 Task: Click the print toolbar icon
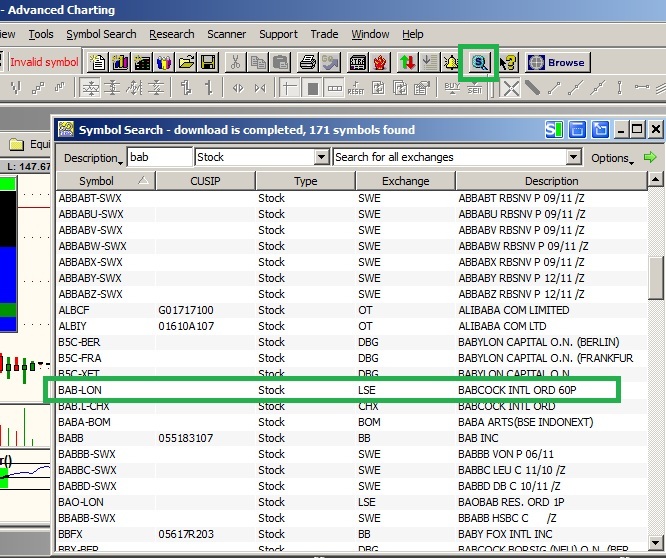click(308, 63)
